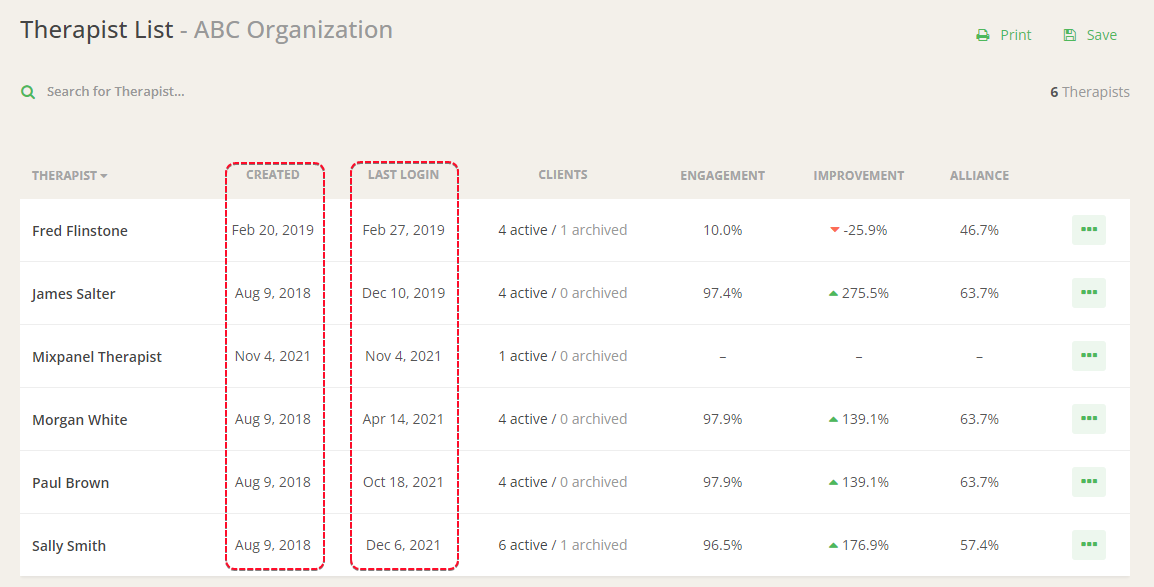Image resolution: width=1154 pixels, height=587 pixels.
Task: Click the Engagement column header
Action: pyautogui.click(x=722, y=176)
